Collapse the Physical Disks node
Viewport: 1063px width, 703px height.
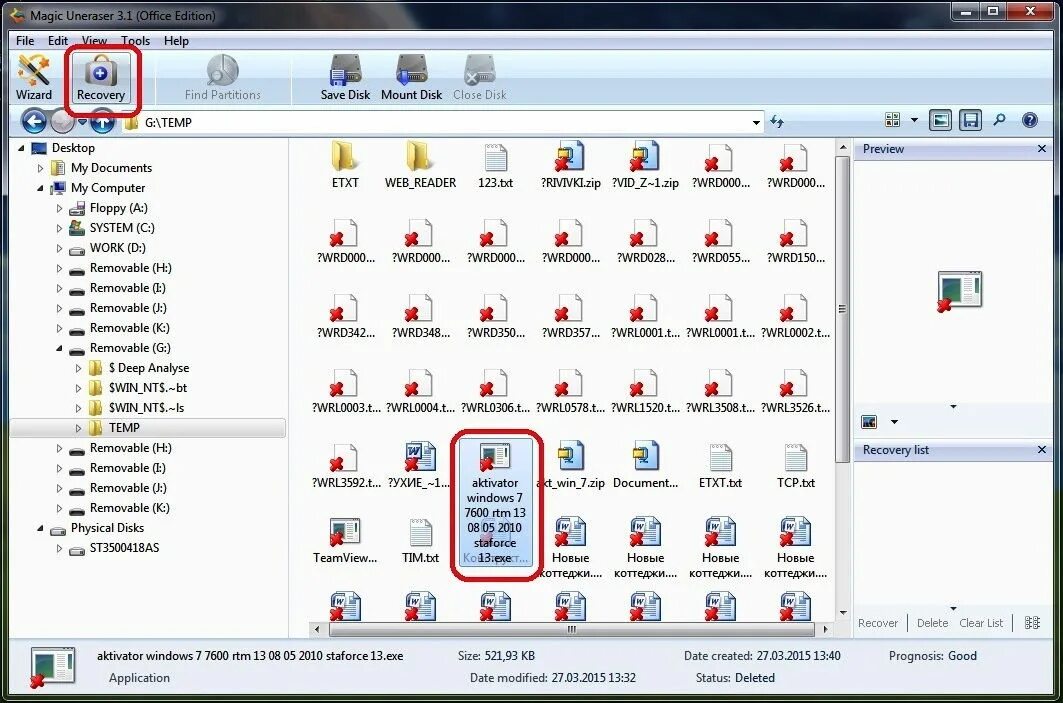click(x=40, y=528)
